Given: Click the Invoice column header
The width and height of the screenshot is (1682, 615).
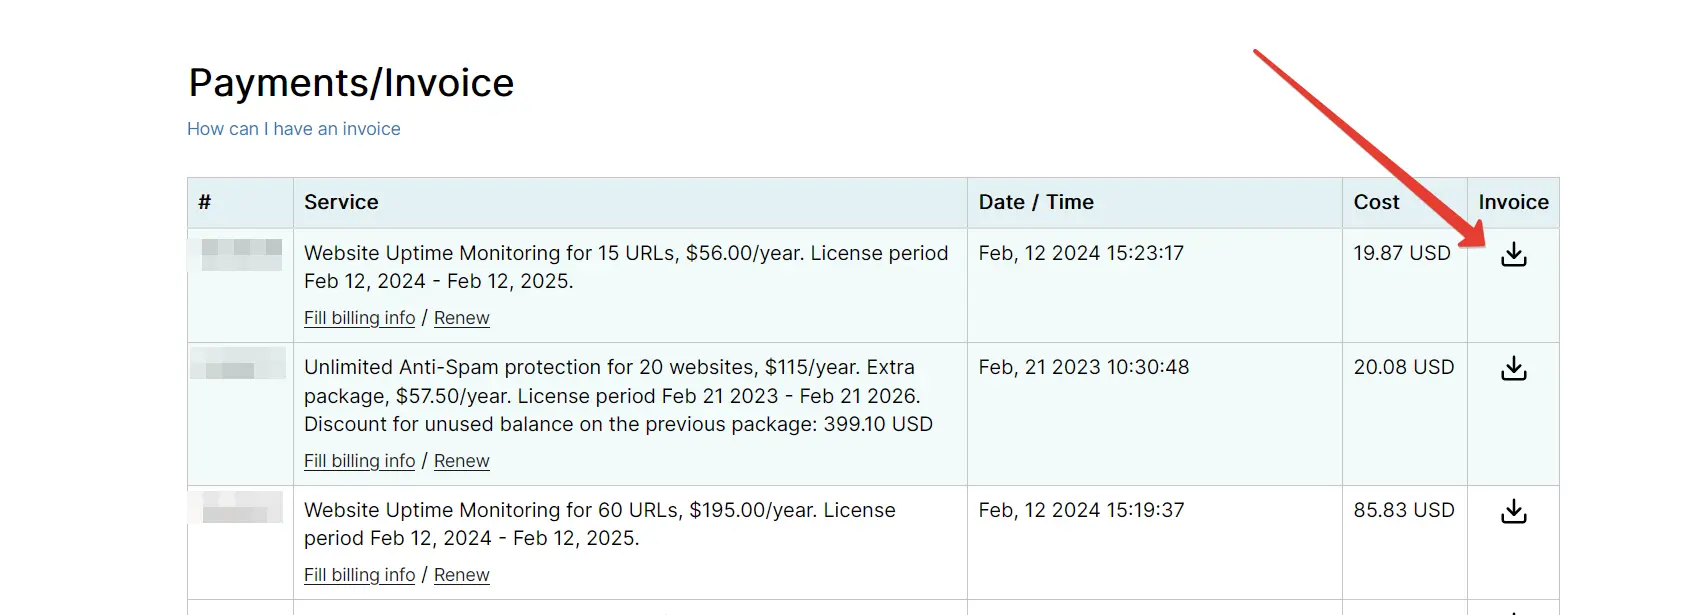Looking at the screenshot, I should point(1513,202).
